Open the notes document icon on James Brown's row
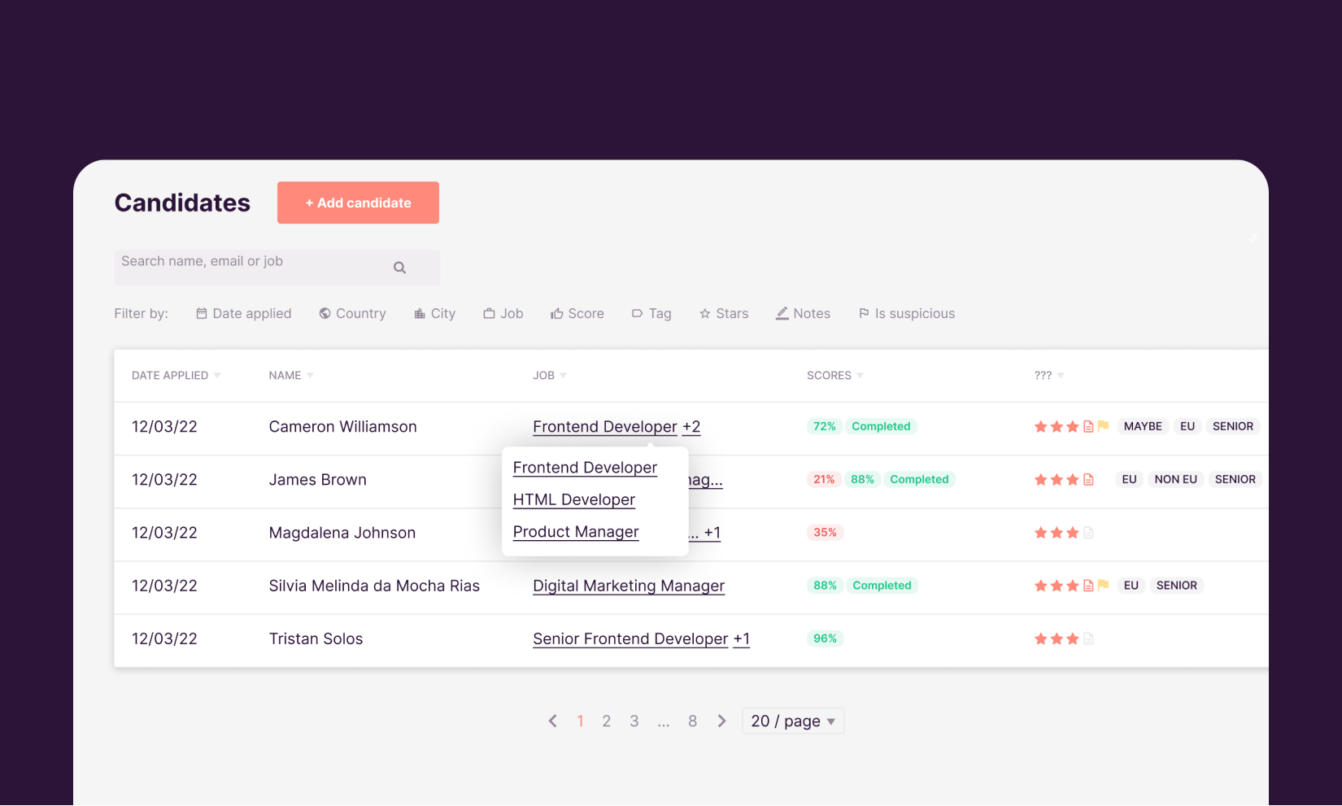The width and height of the screenshot is (1342, 806). (1088, 479)
